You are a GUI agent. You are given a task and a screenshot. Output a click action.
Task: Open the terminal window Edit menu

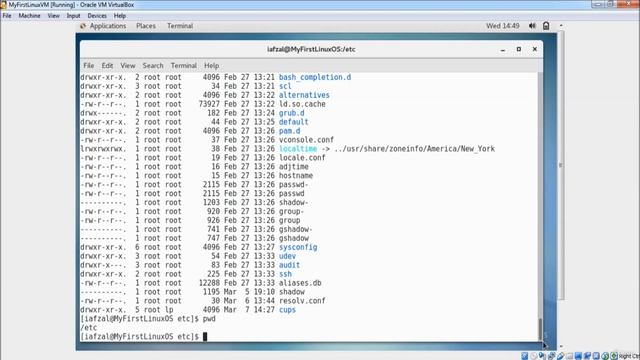pyautogui.click(x=107, y=65)
